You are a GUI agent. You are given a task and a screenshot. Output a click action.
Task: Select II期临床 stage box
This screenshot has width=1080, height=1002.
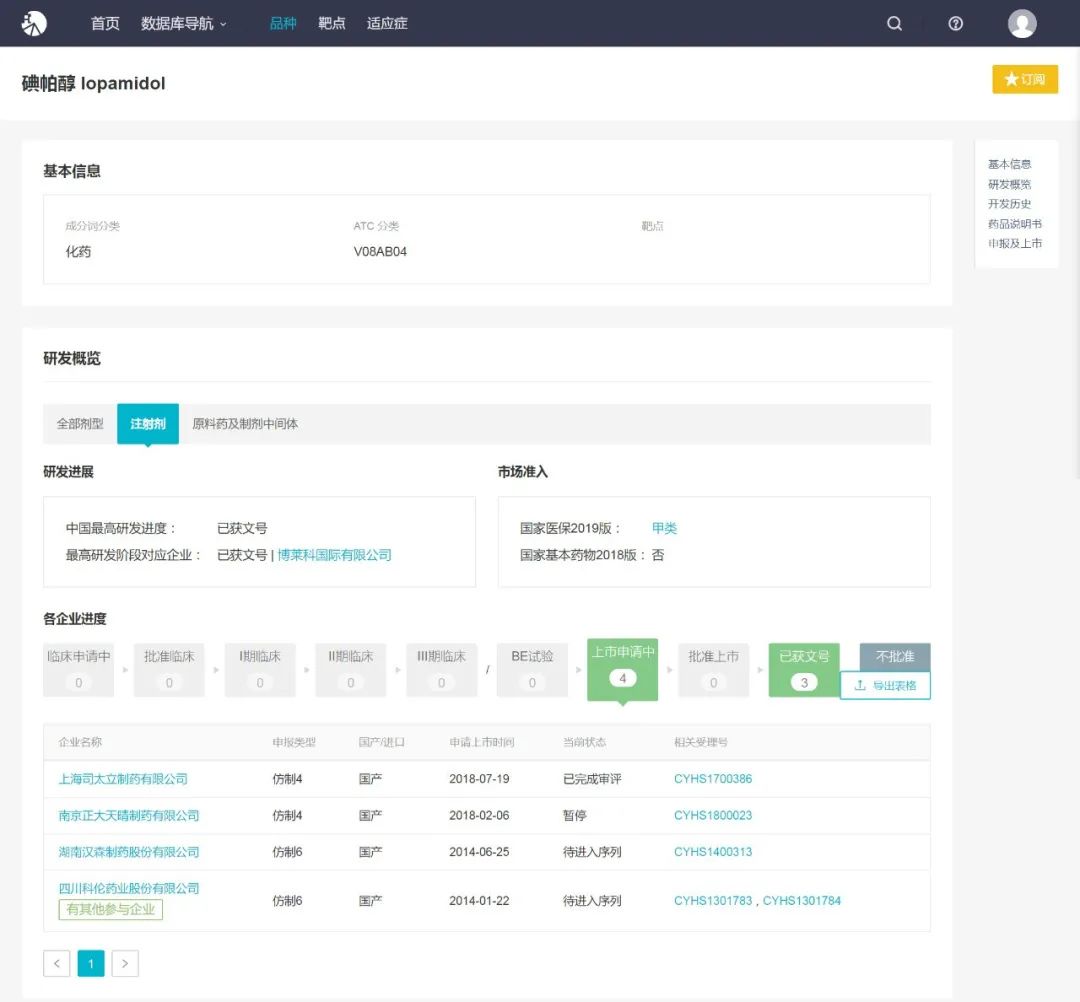point(351,670)
